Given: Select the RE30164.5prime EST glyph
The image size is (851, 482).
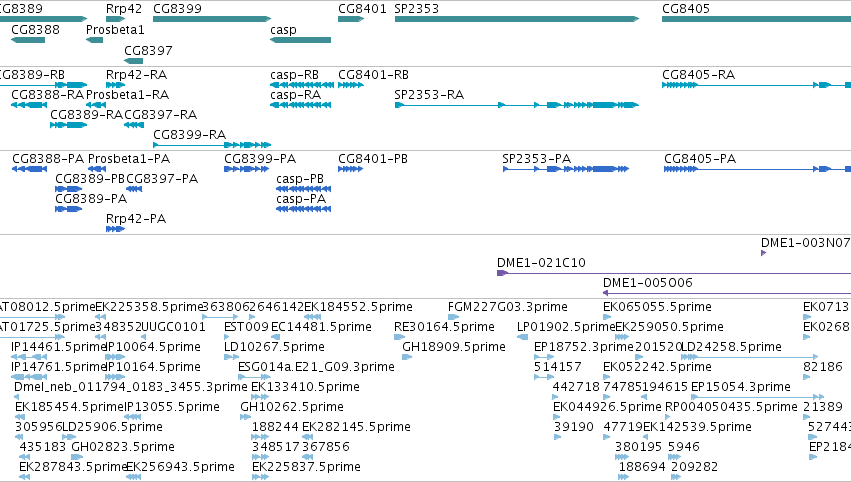Looking at the screenshot, I should click(399, 337).
